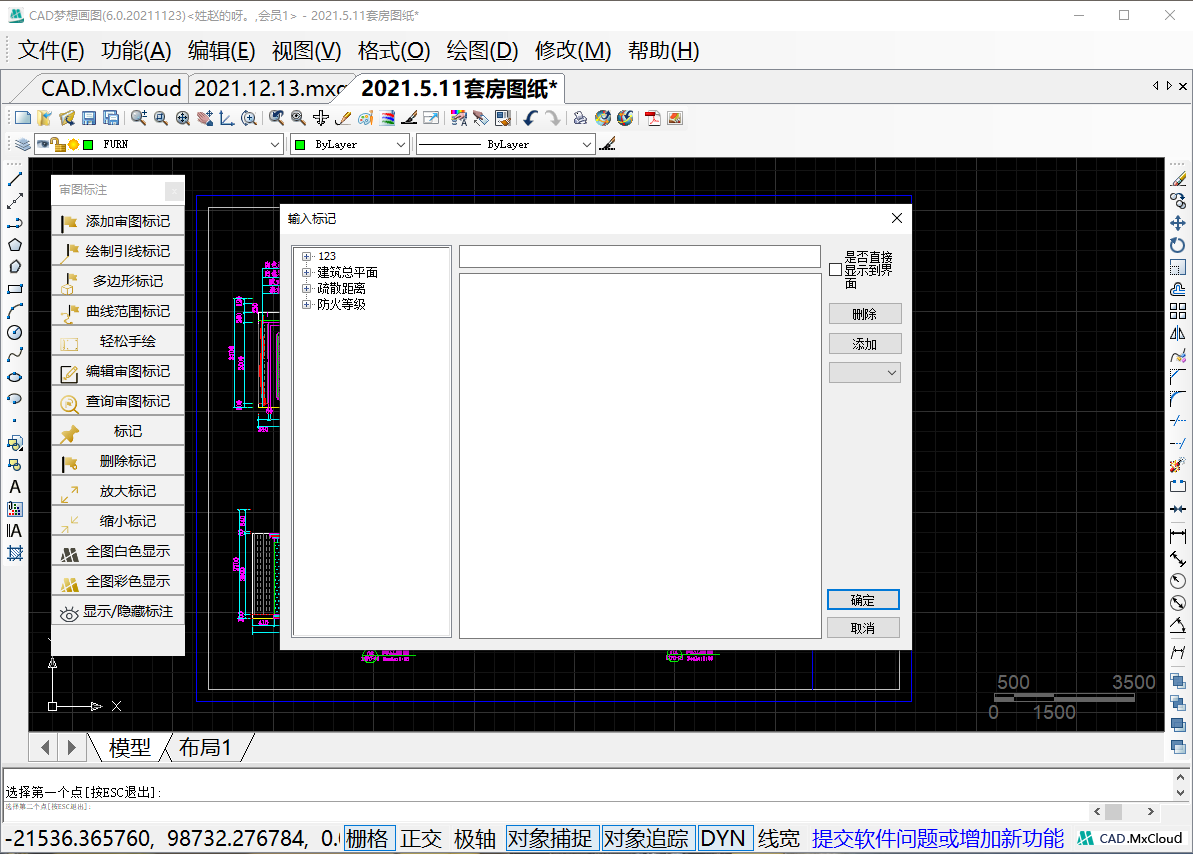Check the 是否直接显示到界面 checkbox
This screenshot has height=854, width=1193.
click(835, 269)
